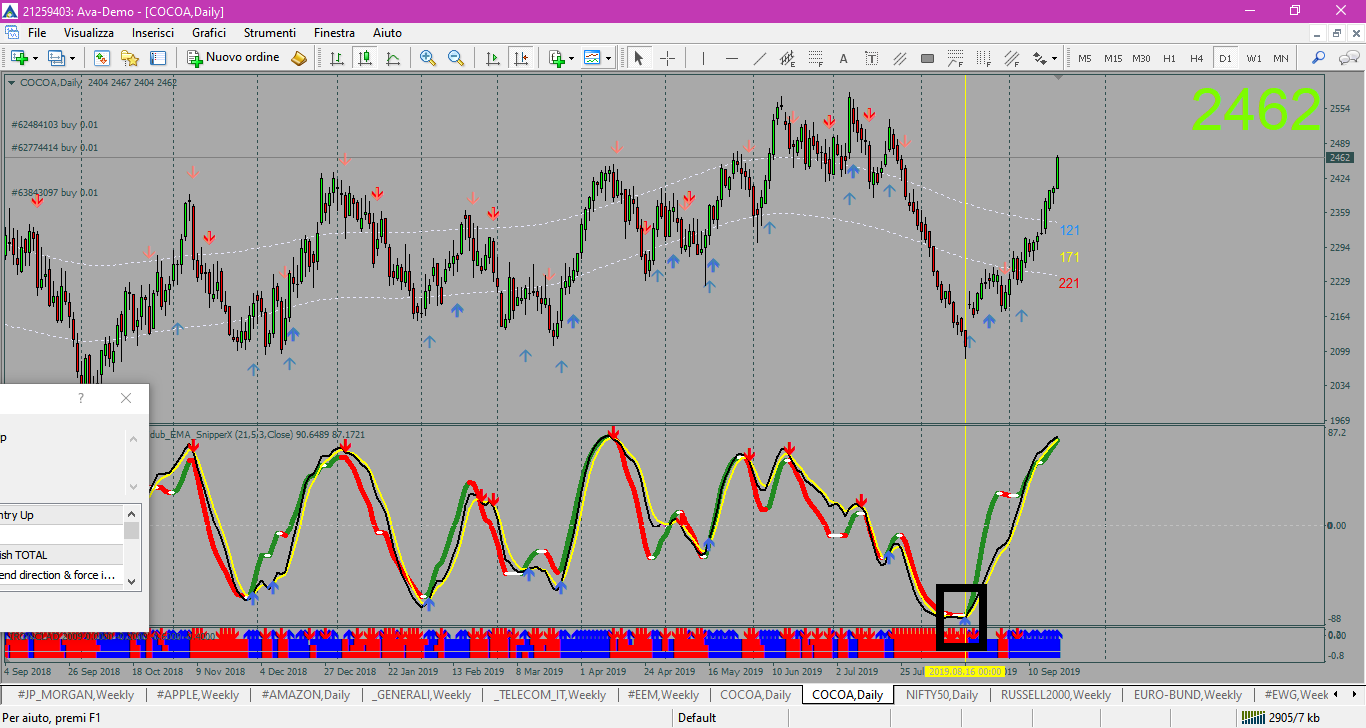The height and width of the screenshot is (728, 1366).
Task: Select the 'ish TOTAL' row in dialog
Action: tap(61, 555)
